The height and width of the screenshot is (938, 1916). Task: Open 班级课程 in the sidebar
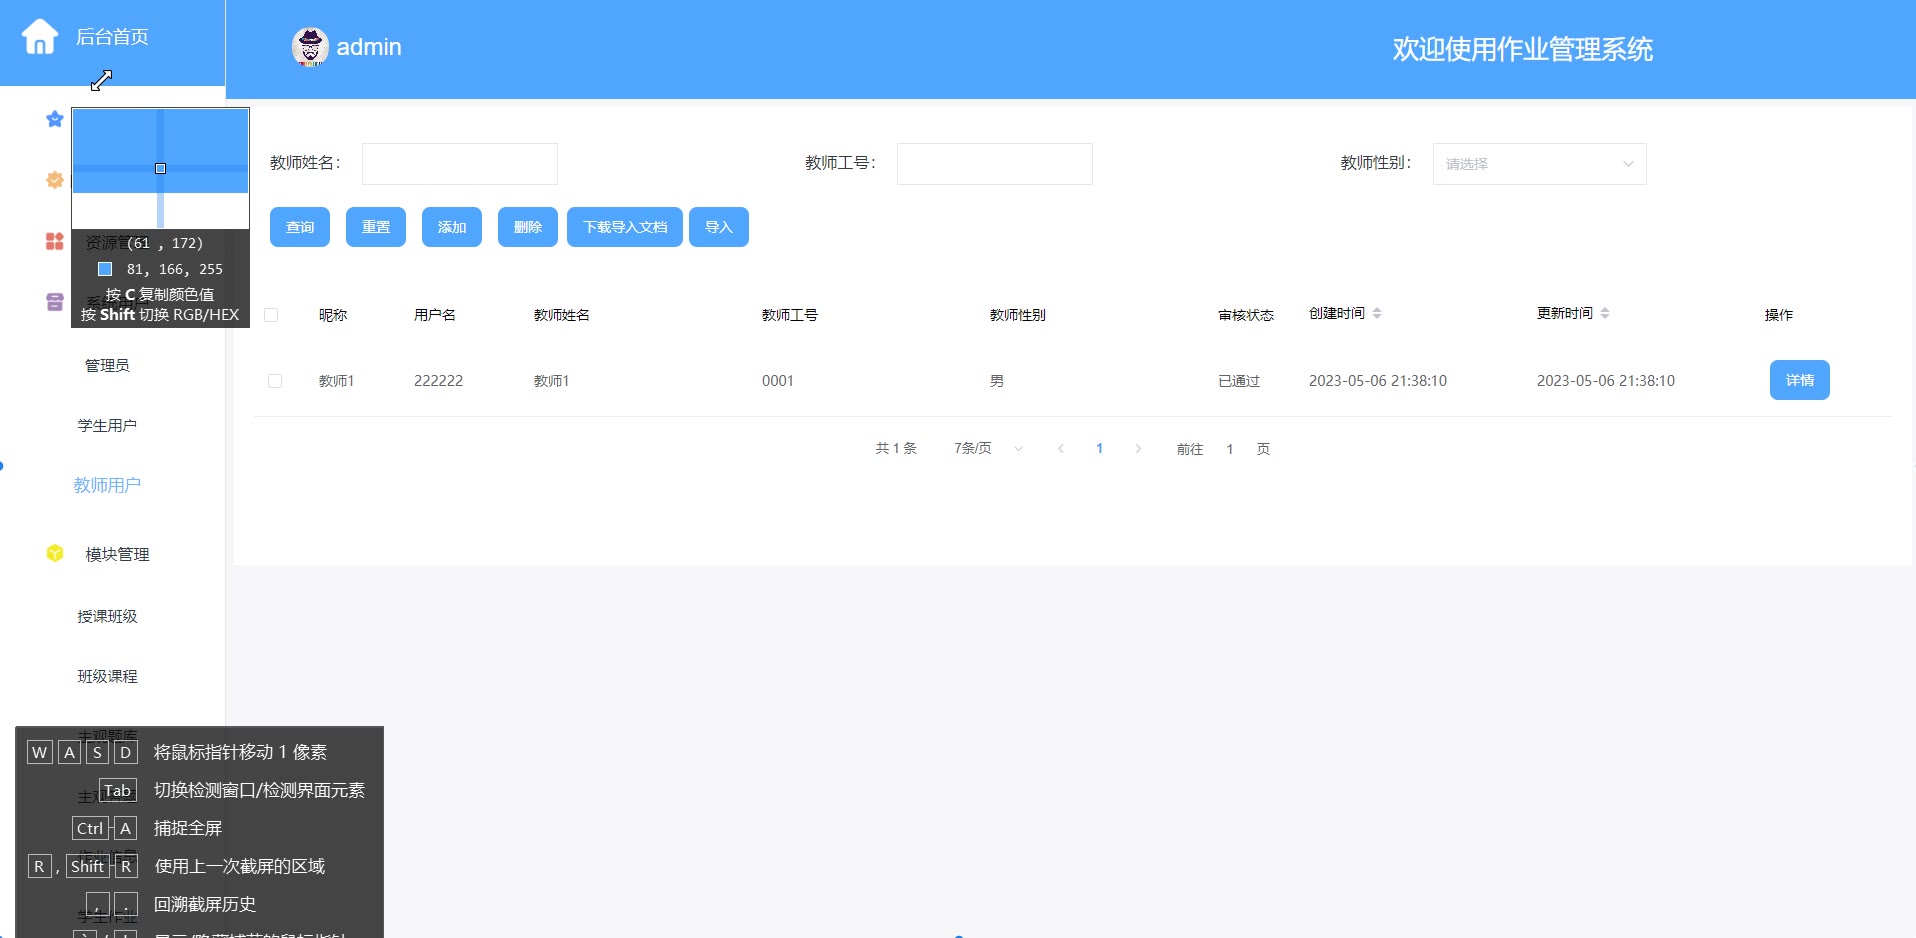107,677
